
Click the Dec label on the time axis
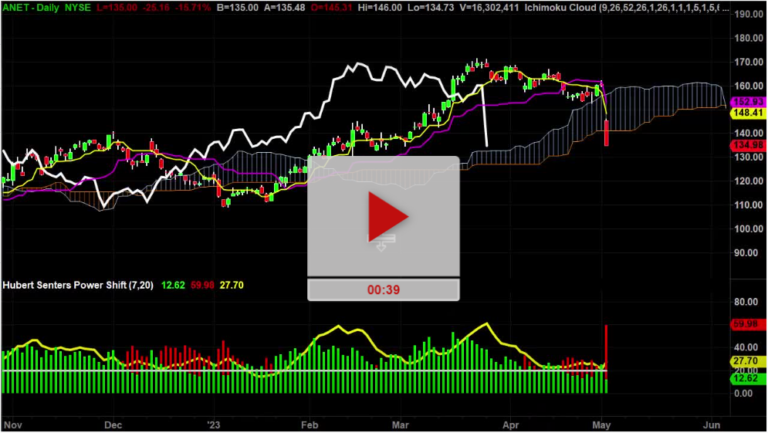coord(112,423)
